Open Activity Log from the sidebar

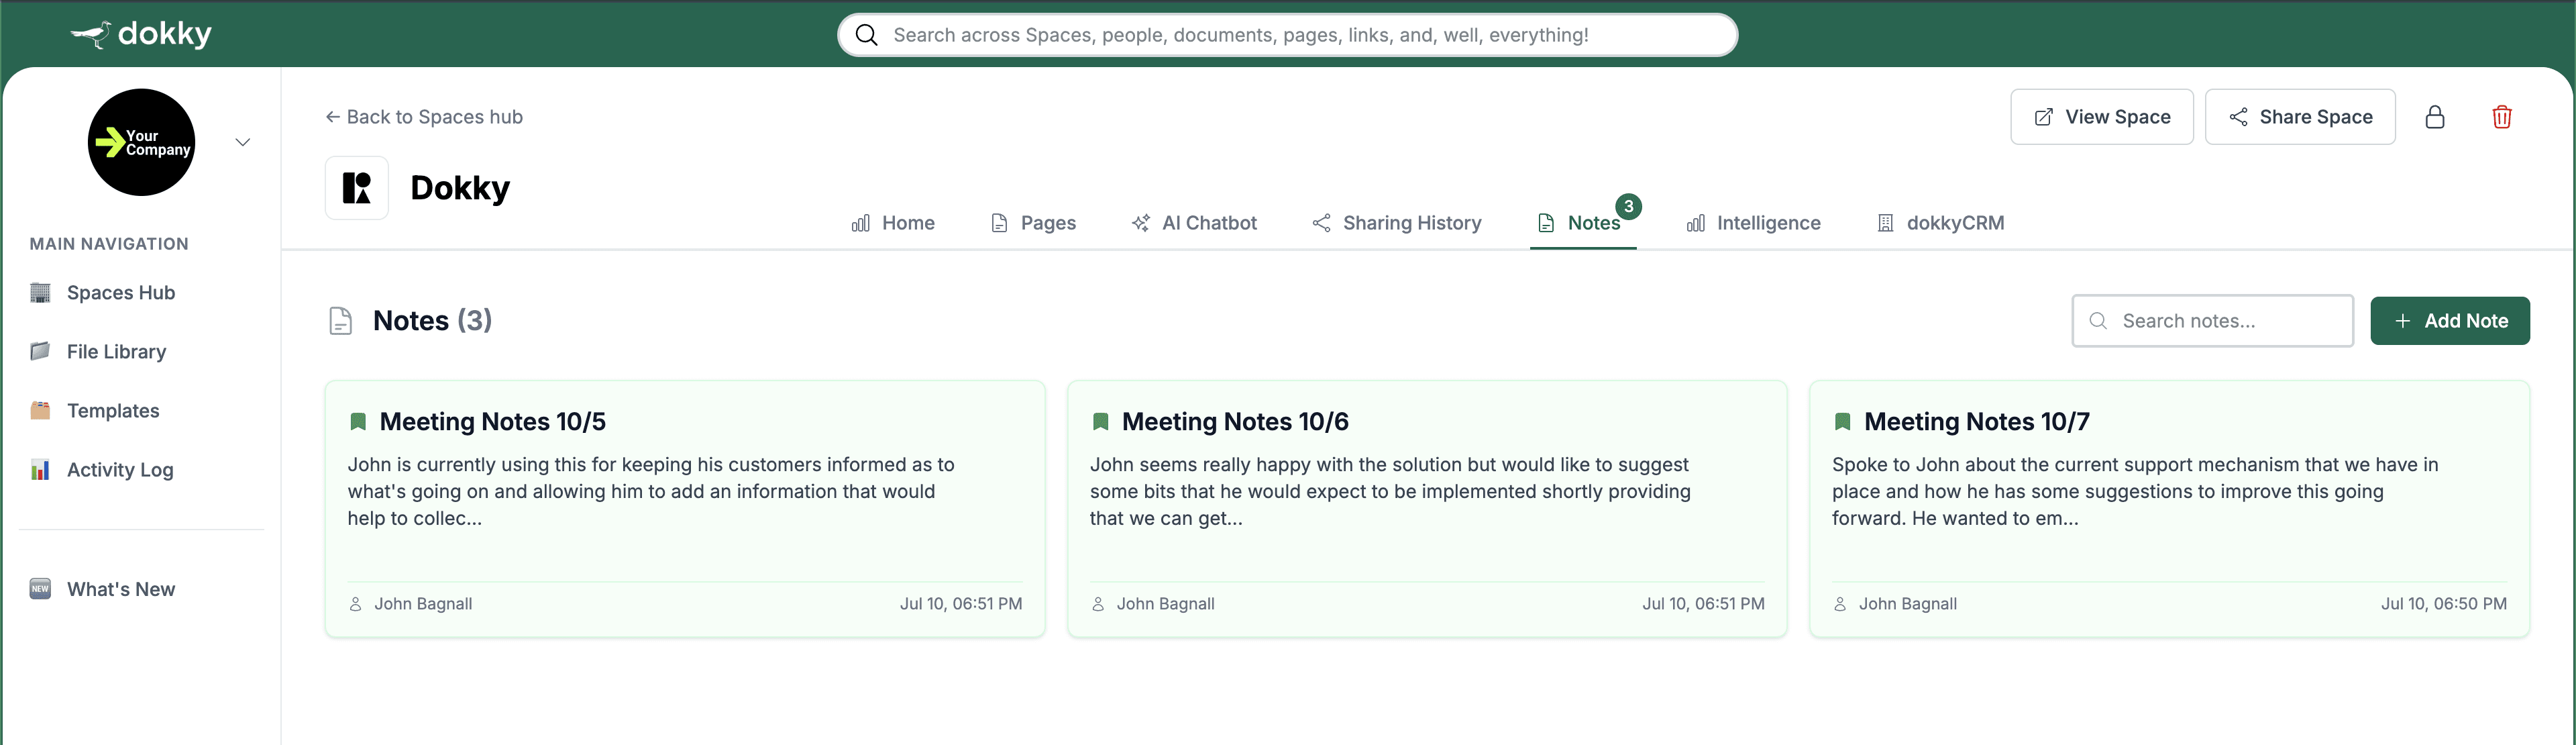119,470
